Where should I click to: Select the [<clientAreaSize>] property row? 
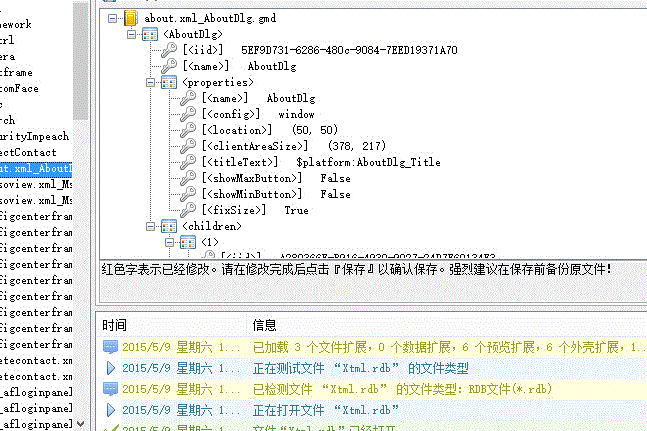[x=294, y=146]
